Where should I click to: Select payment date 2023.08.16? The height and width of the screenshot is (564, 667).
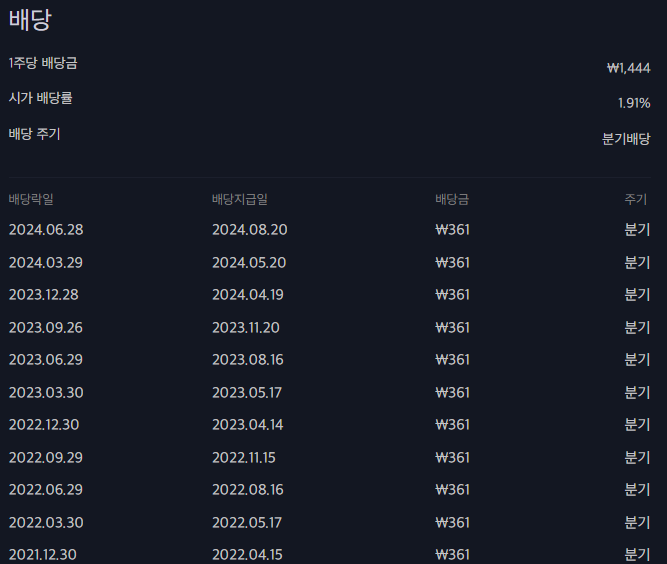(248, 360)
